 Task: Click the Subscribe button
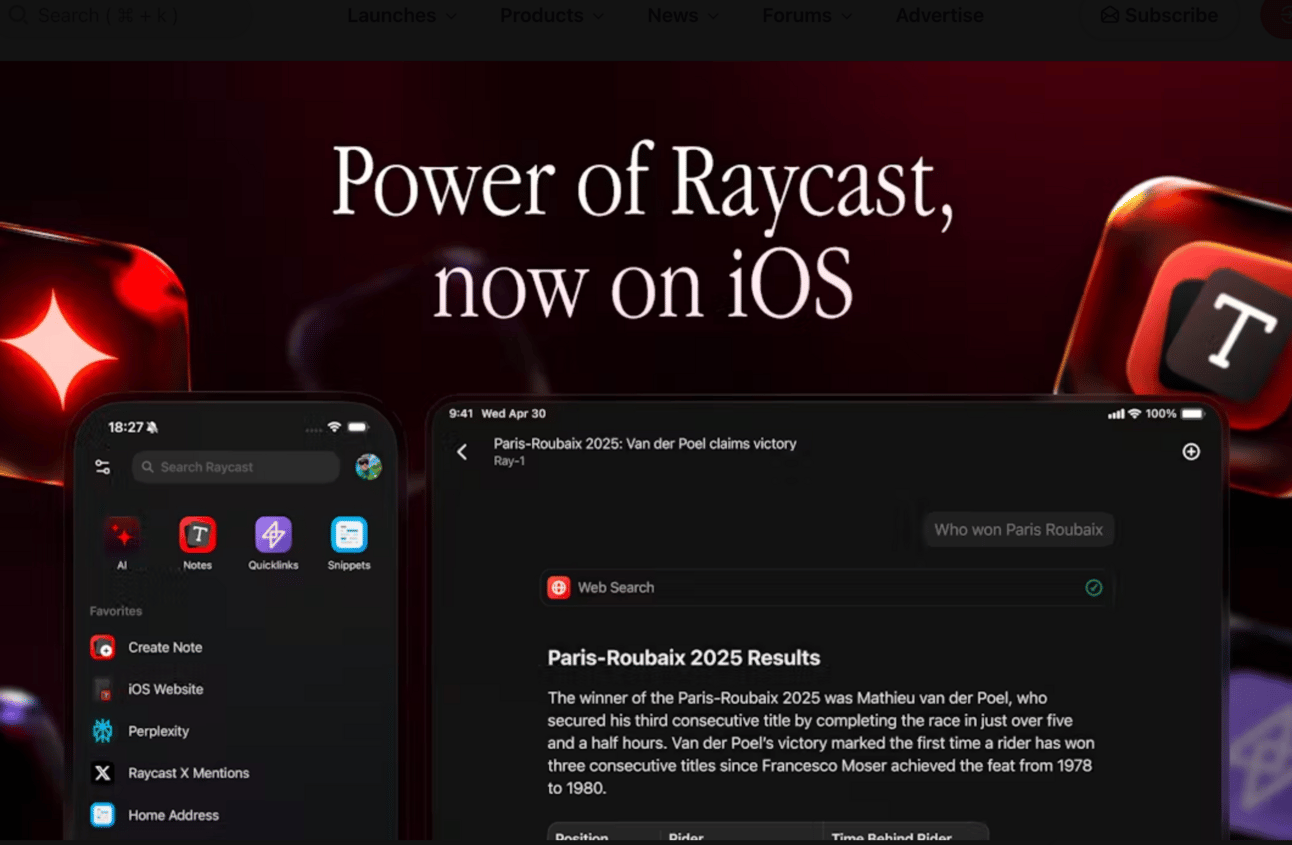1160,16
